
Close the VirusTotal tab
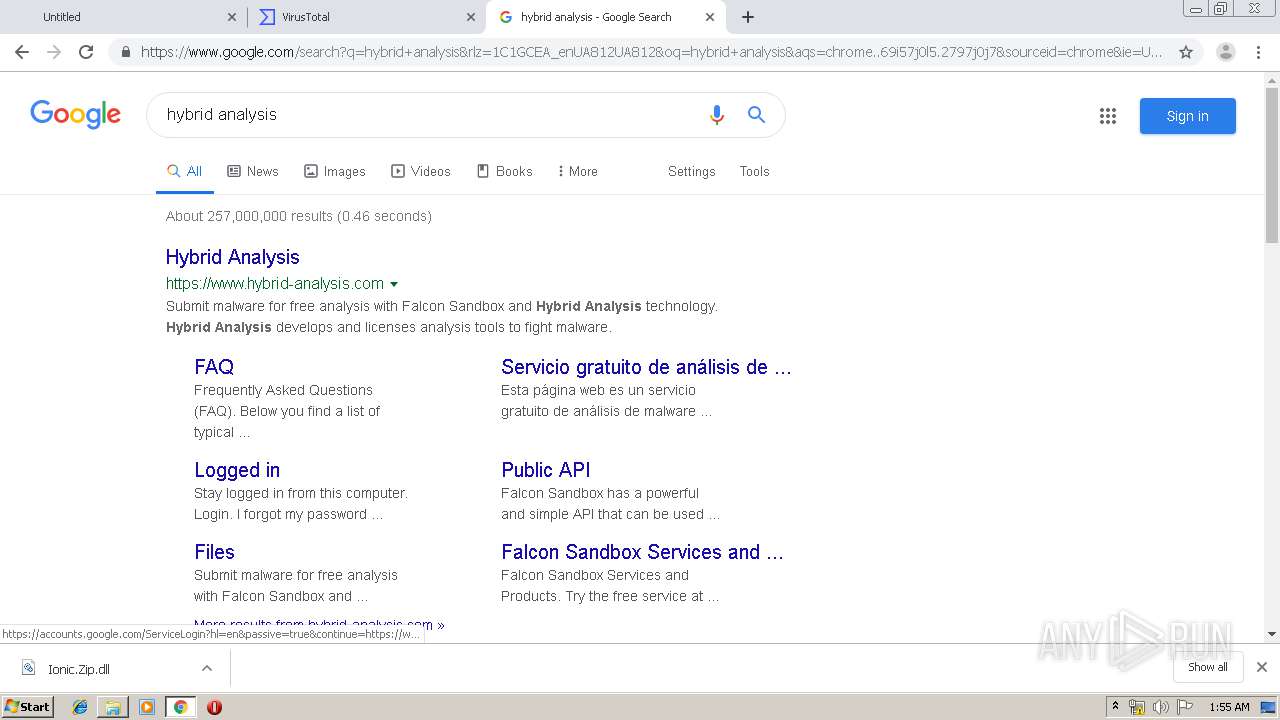(x=471, y=17)
